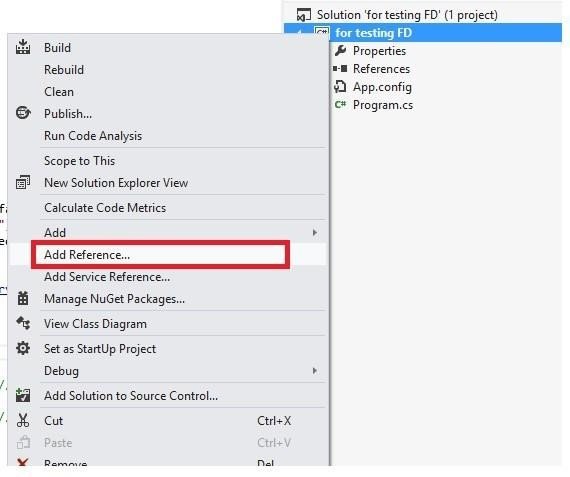Select the References node
570x477 pixels.
coord(381,69)
